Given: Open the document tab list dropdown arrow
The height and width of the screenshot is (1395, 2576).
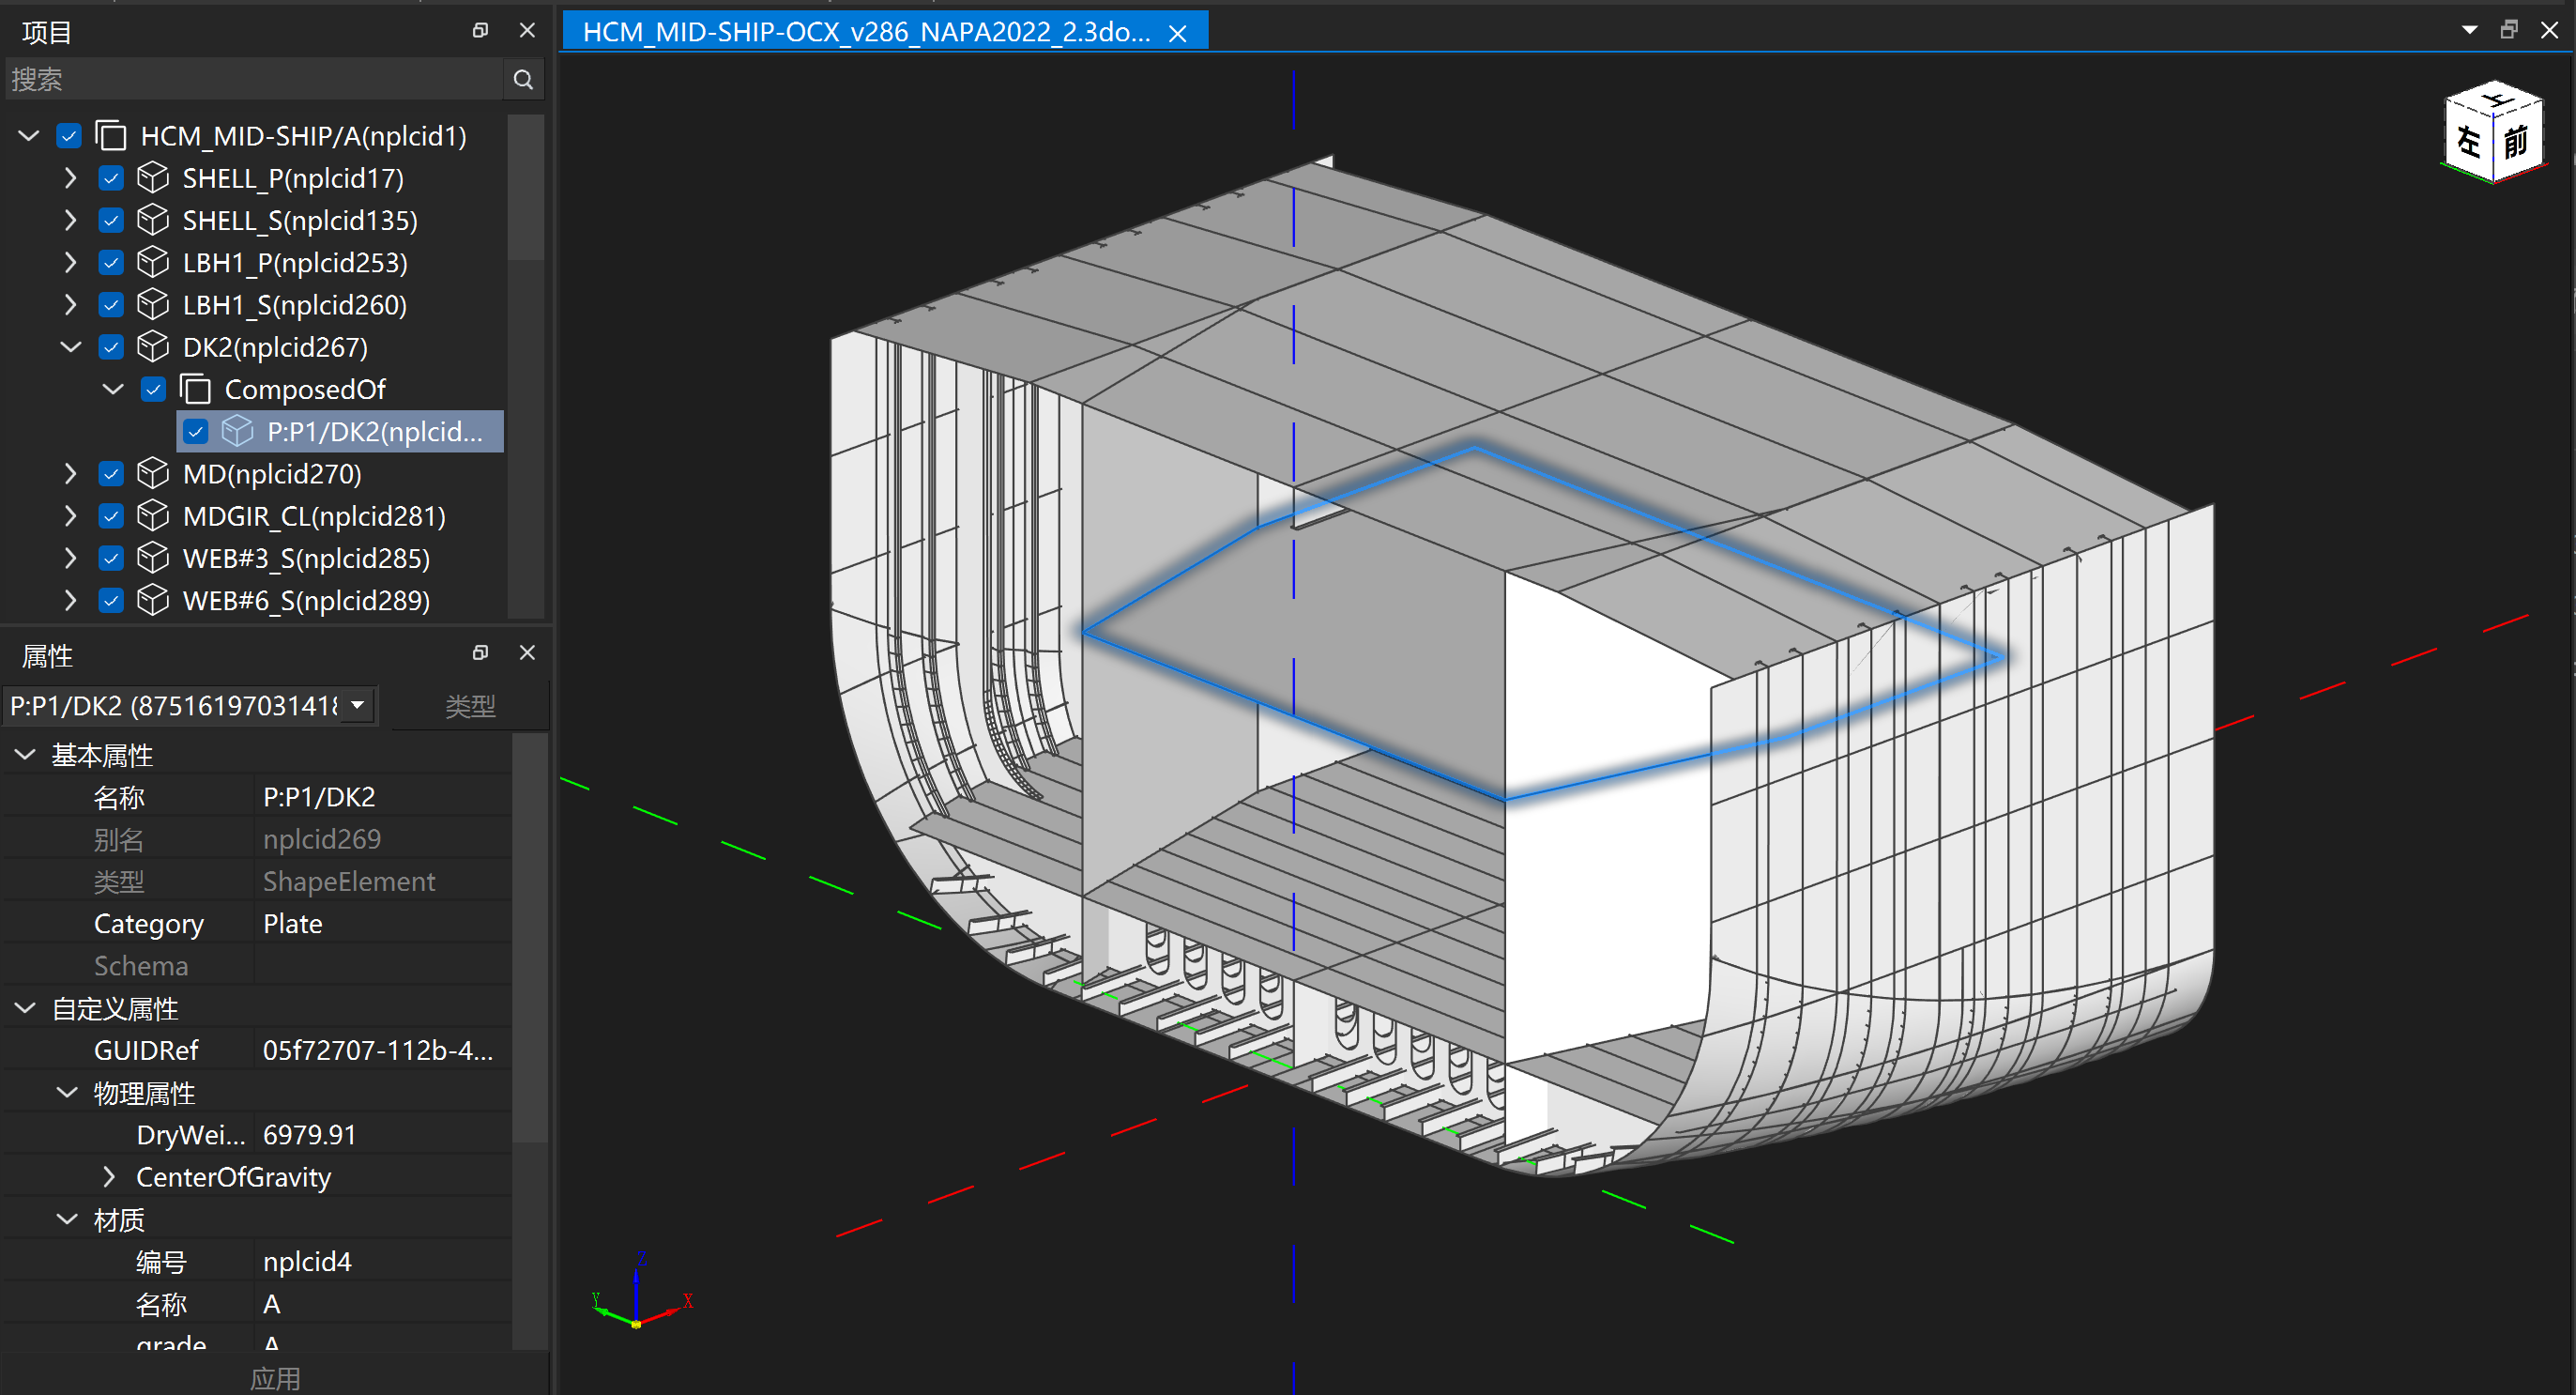Looking at the screenshot, I should coord(2469,31).
